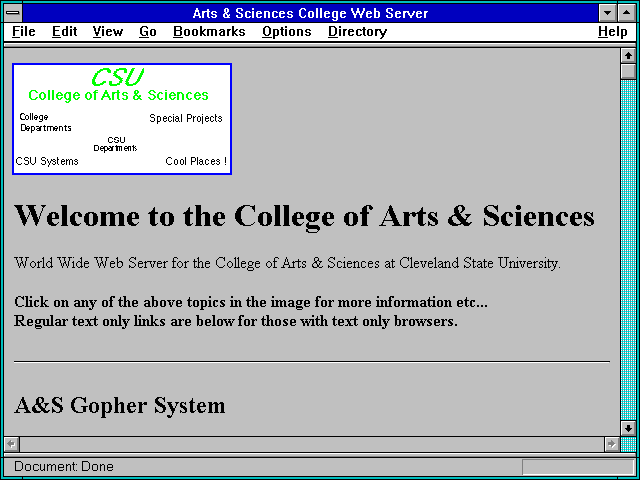
Task: Click the 'Click on any of the above topics' line
Action: (x=251, y=302)
